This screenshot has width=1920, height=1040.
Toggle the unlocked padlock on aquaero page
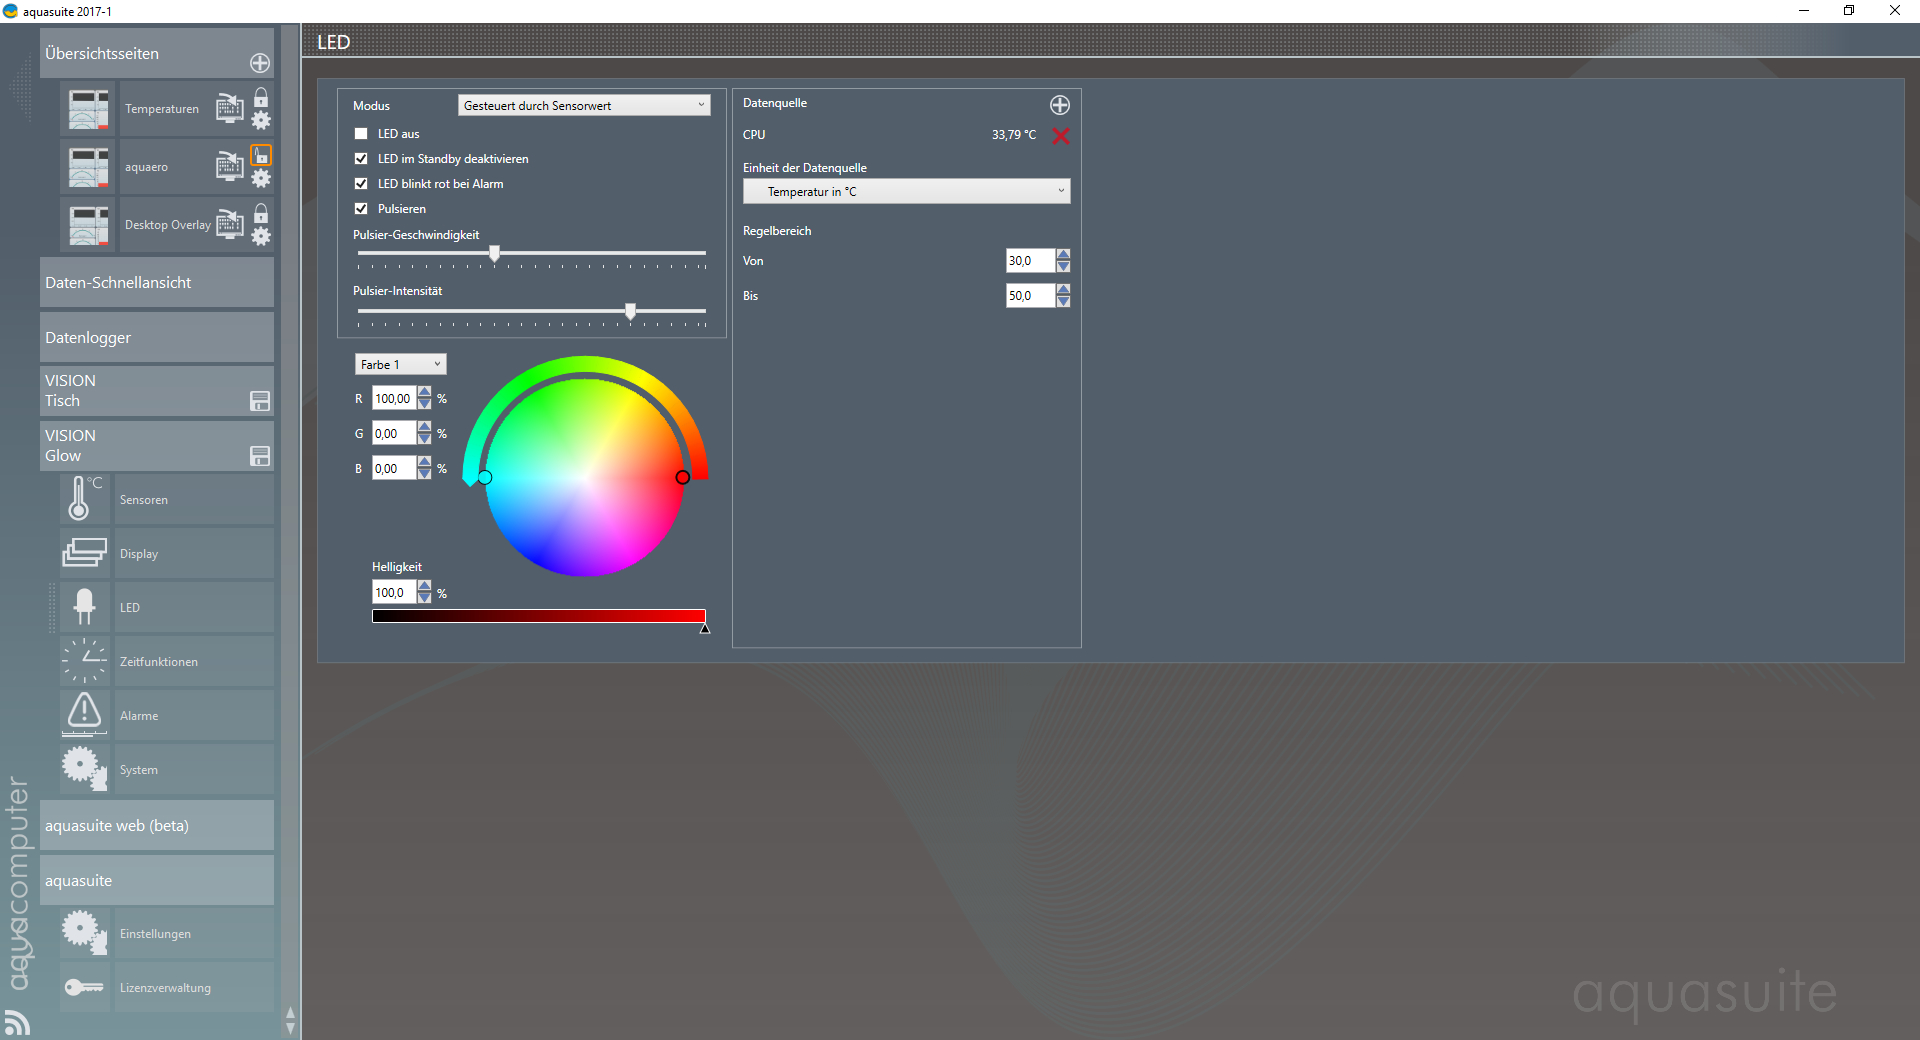click(261, 155)
